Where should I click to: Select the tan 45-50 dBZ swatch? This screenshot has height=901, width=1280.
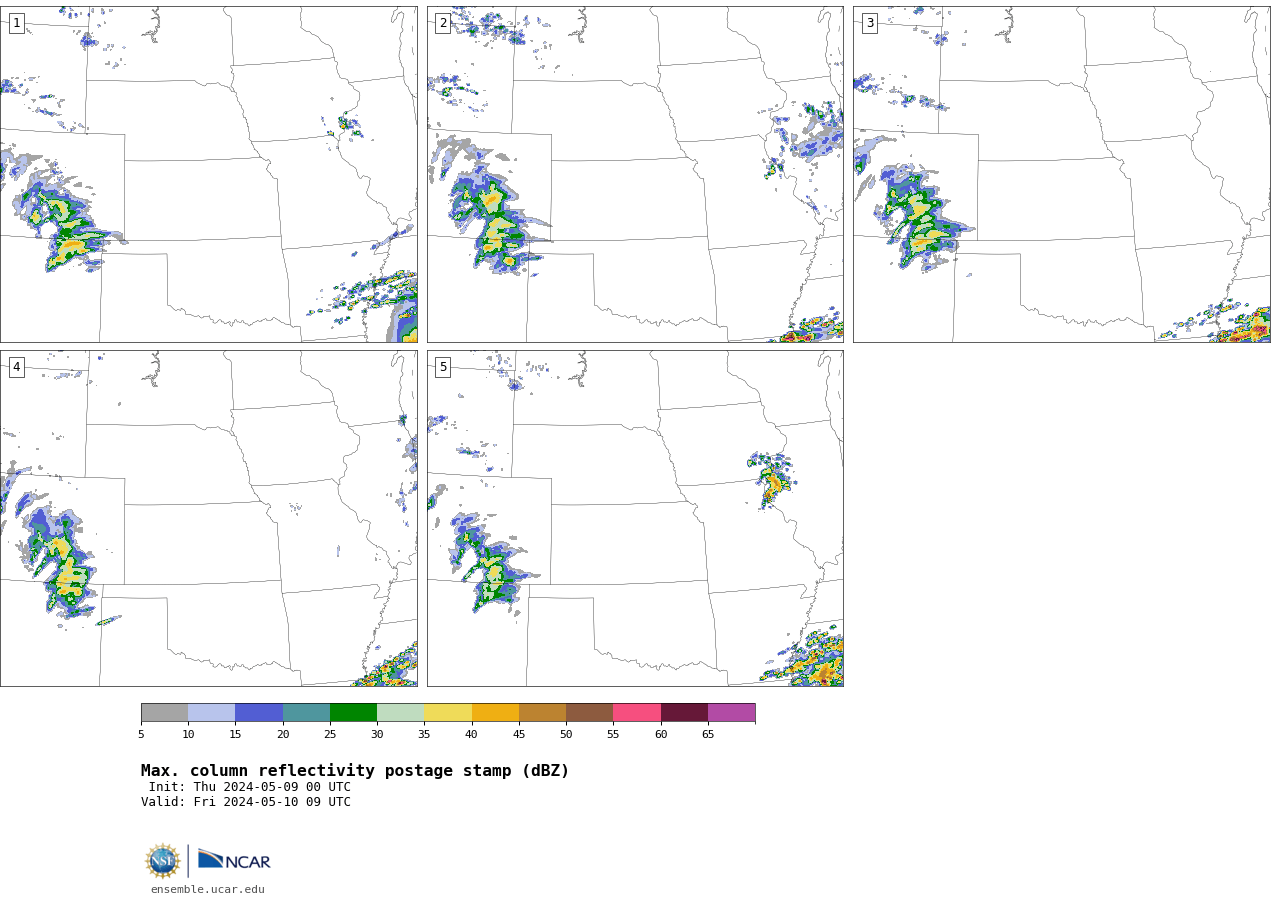[x=542, y=712]
